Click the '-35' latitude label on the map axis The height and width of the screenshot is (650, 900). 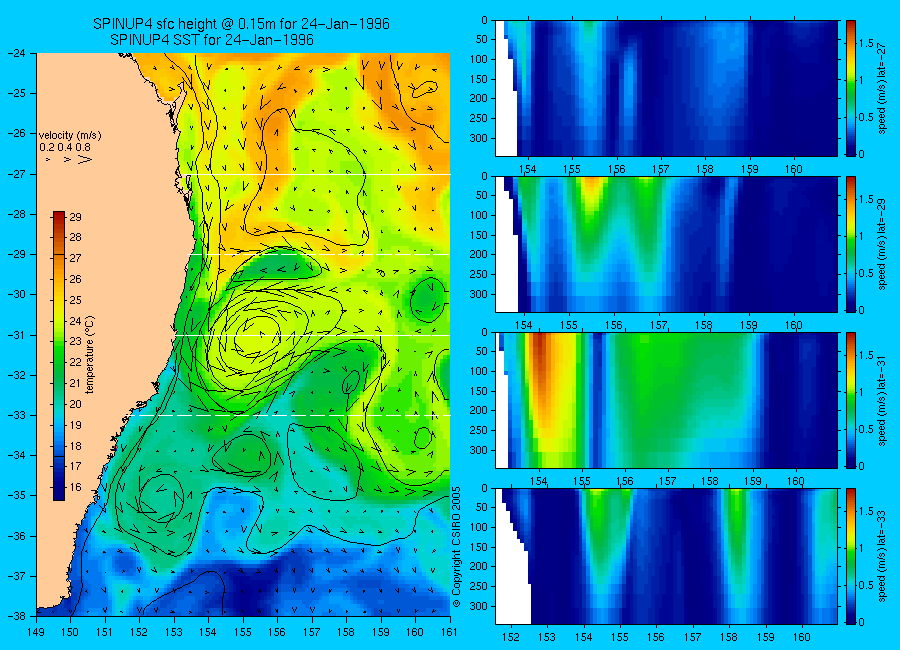[x=16, y=495]
